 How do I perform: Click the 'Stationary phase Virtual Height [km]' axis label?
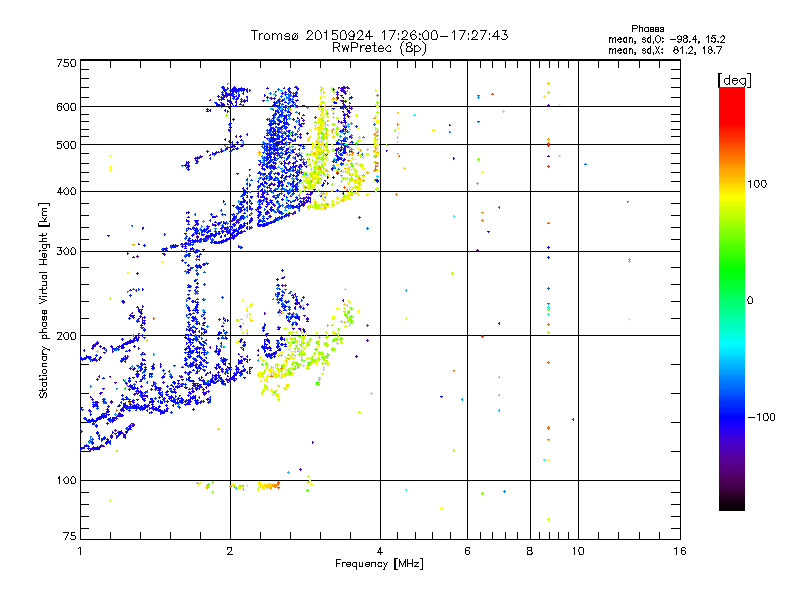[x=43, y=301]
